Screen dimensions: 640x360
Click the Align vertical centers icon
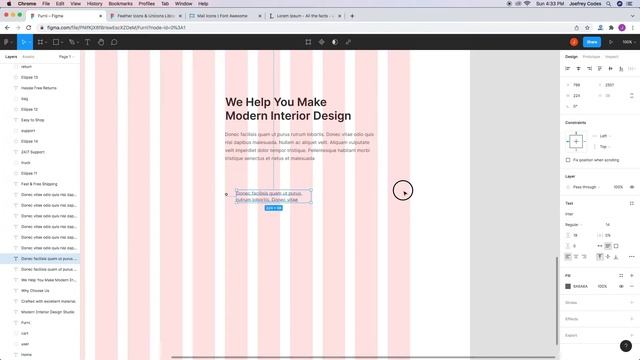pos(611,69)
